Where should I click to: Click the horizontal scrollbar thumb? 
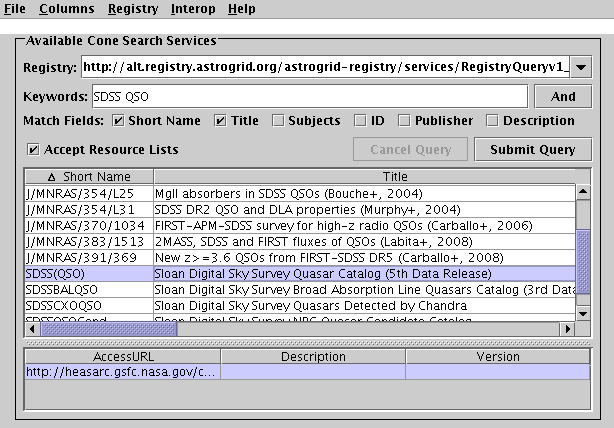109,329
